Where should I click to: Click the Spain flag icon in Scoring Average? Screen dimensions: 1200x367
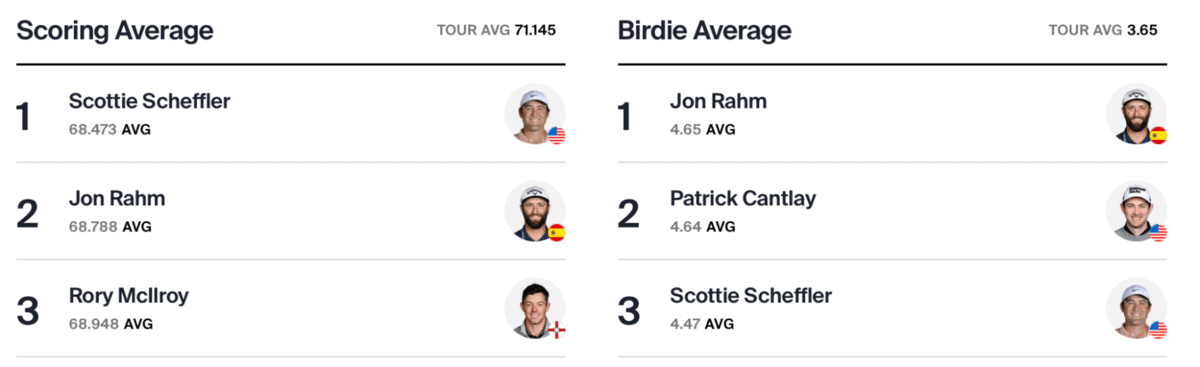pyautogui.click(x=556, y=232)
